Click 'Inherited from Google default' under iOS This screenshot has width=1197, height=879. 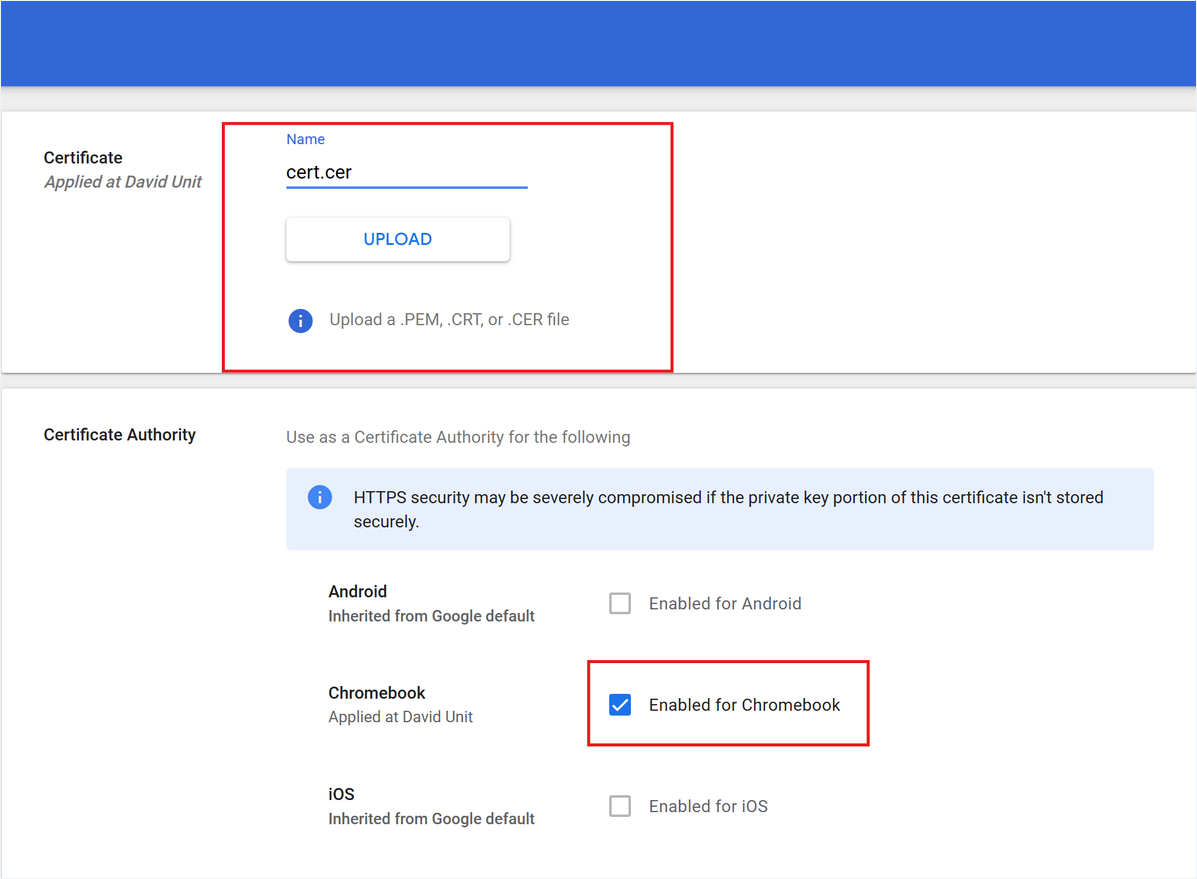pyautogui.click(x=431, y=819)
